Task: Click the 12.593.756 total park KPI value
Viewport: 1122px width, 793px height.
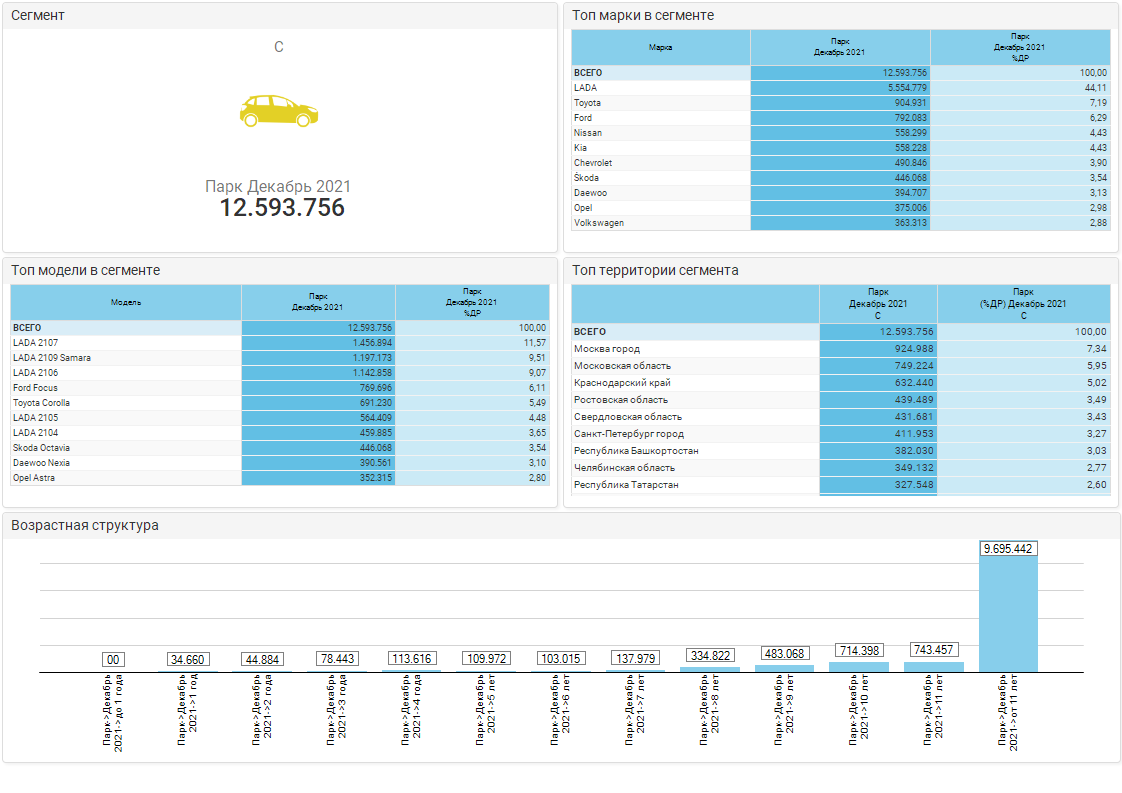Action: 282,208
